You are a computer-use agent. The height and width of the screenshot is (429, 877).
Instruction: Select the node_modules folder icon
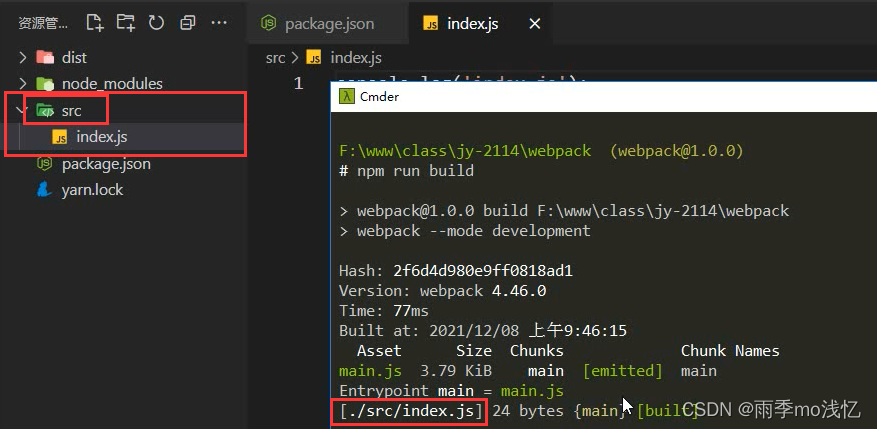(x=45, y=83)
